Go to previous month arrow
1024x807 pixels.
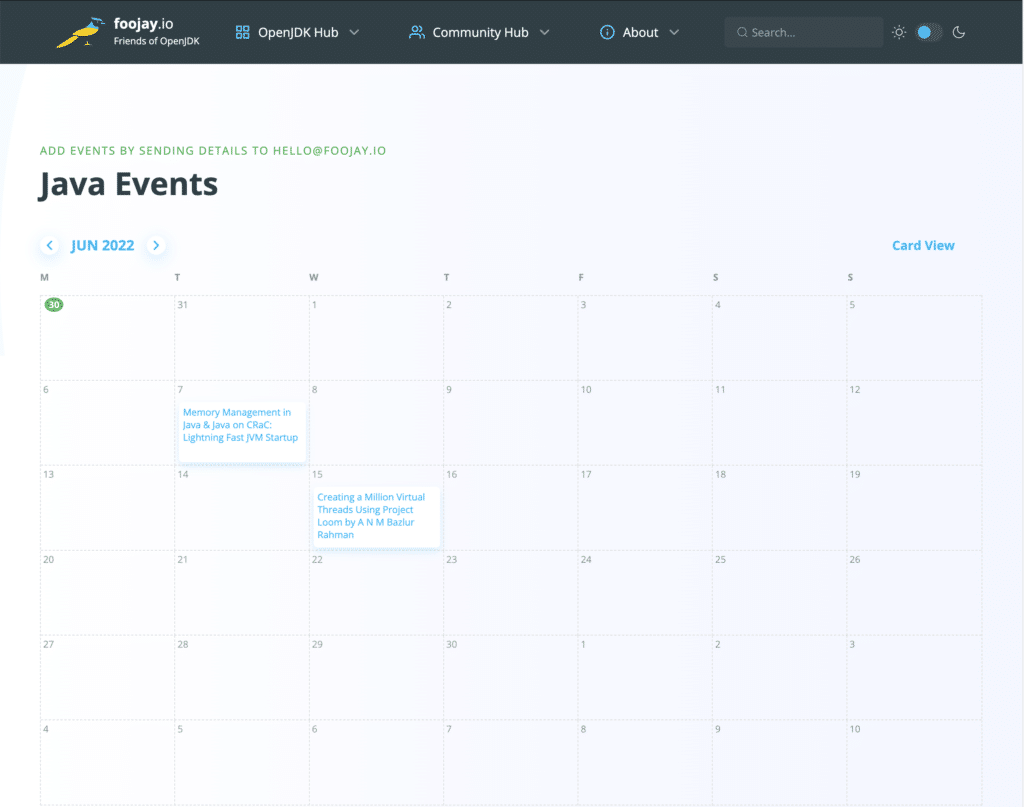[50, 245]
